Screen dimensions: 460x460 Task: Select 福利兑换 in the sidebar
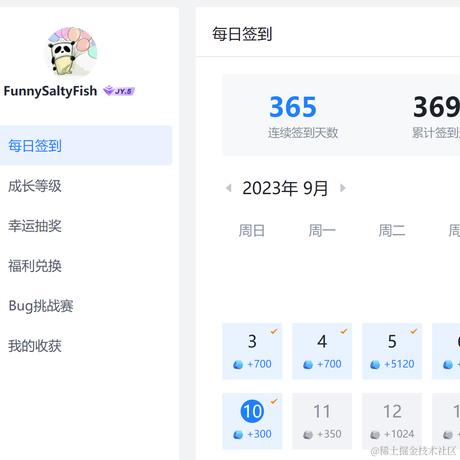35,266
